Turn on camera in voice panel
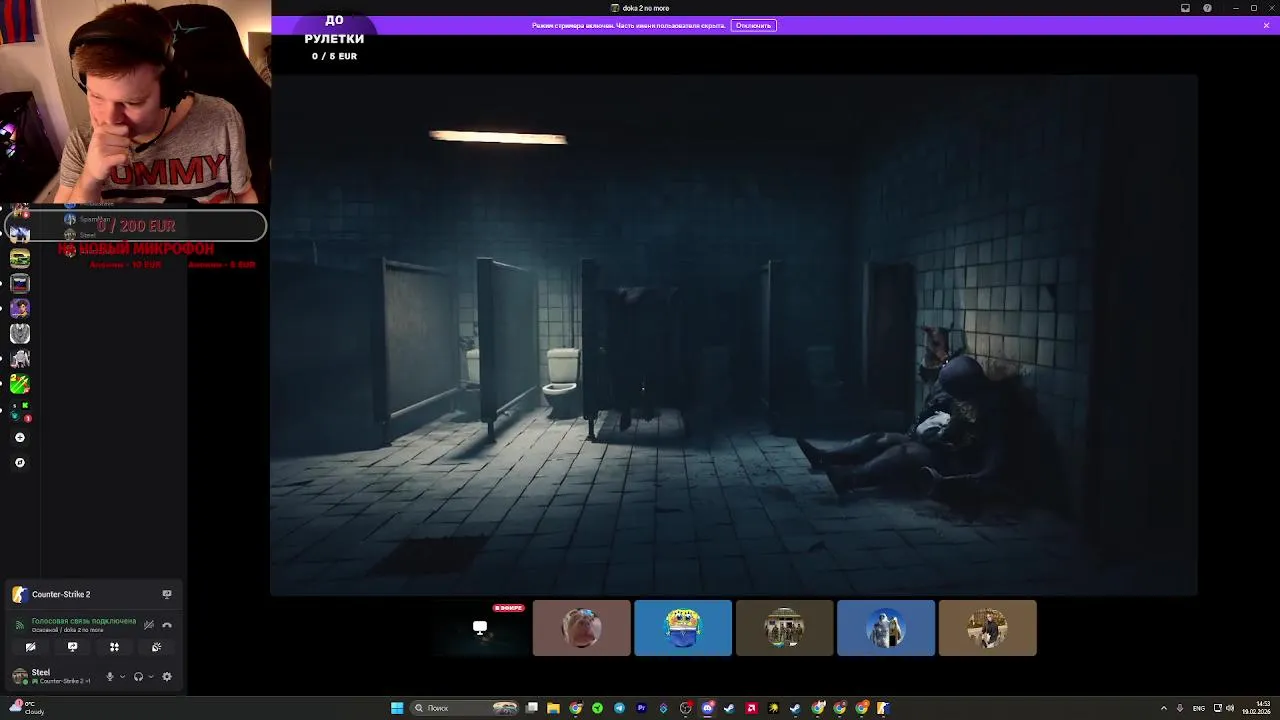 (x=30, y=647)
